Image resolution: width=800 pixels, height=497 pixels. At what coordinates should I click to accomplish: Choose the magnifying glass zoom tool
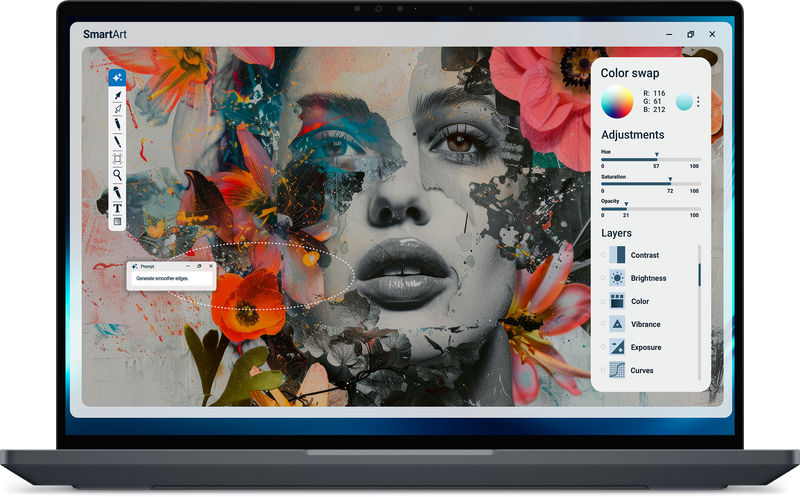click(117, 175)
